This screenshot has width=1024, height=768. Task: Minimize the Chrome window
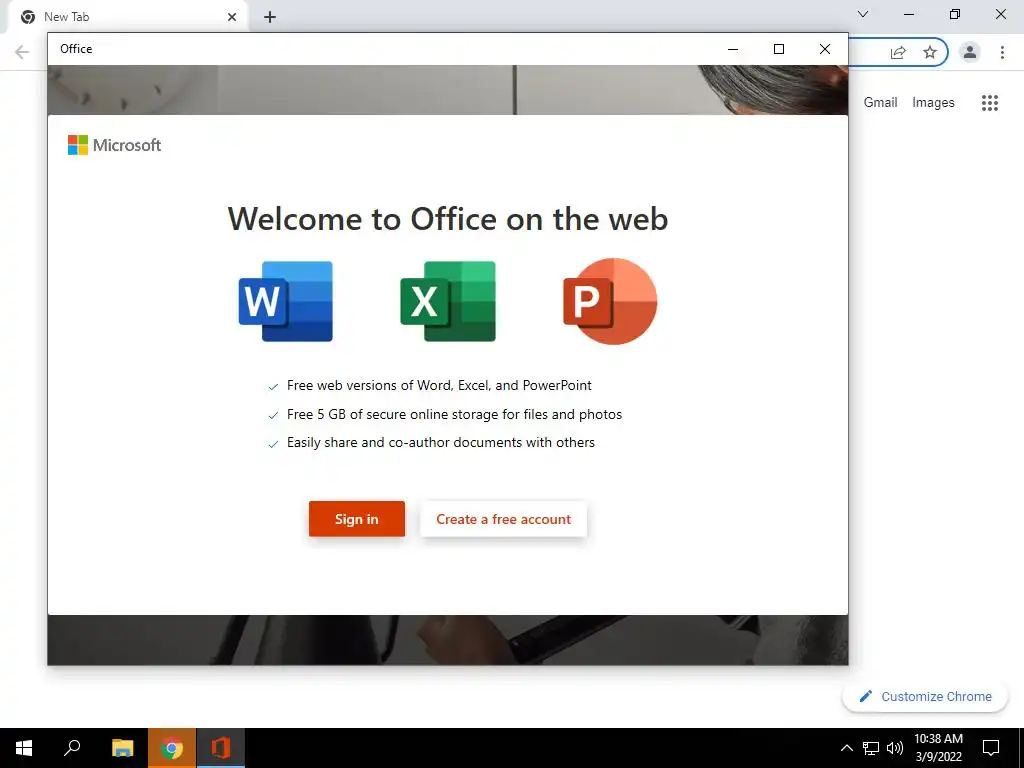908,14
